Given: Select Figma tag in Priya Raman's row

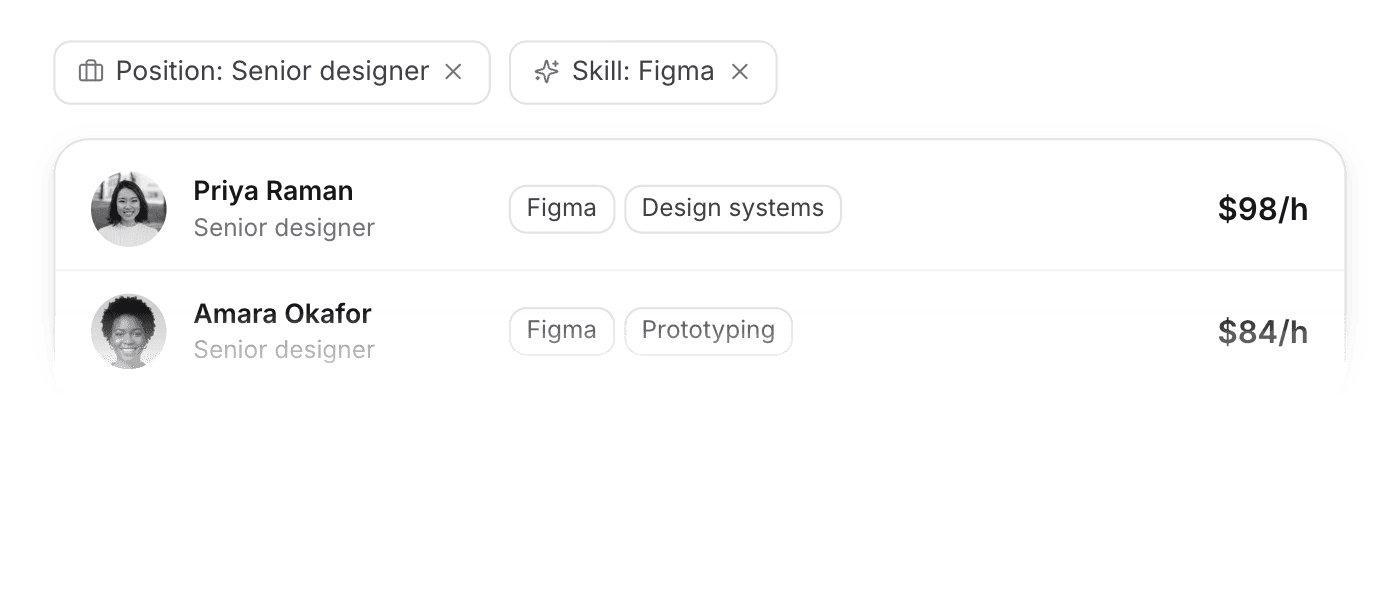Looking at the screenshot, I should click(x=562, y=209).
